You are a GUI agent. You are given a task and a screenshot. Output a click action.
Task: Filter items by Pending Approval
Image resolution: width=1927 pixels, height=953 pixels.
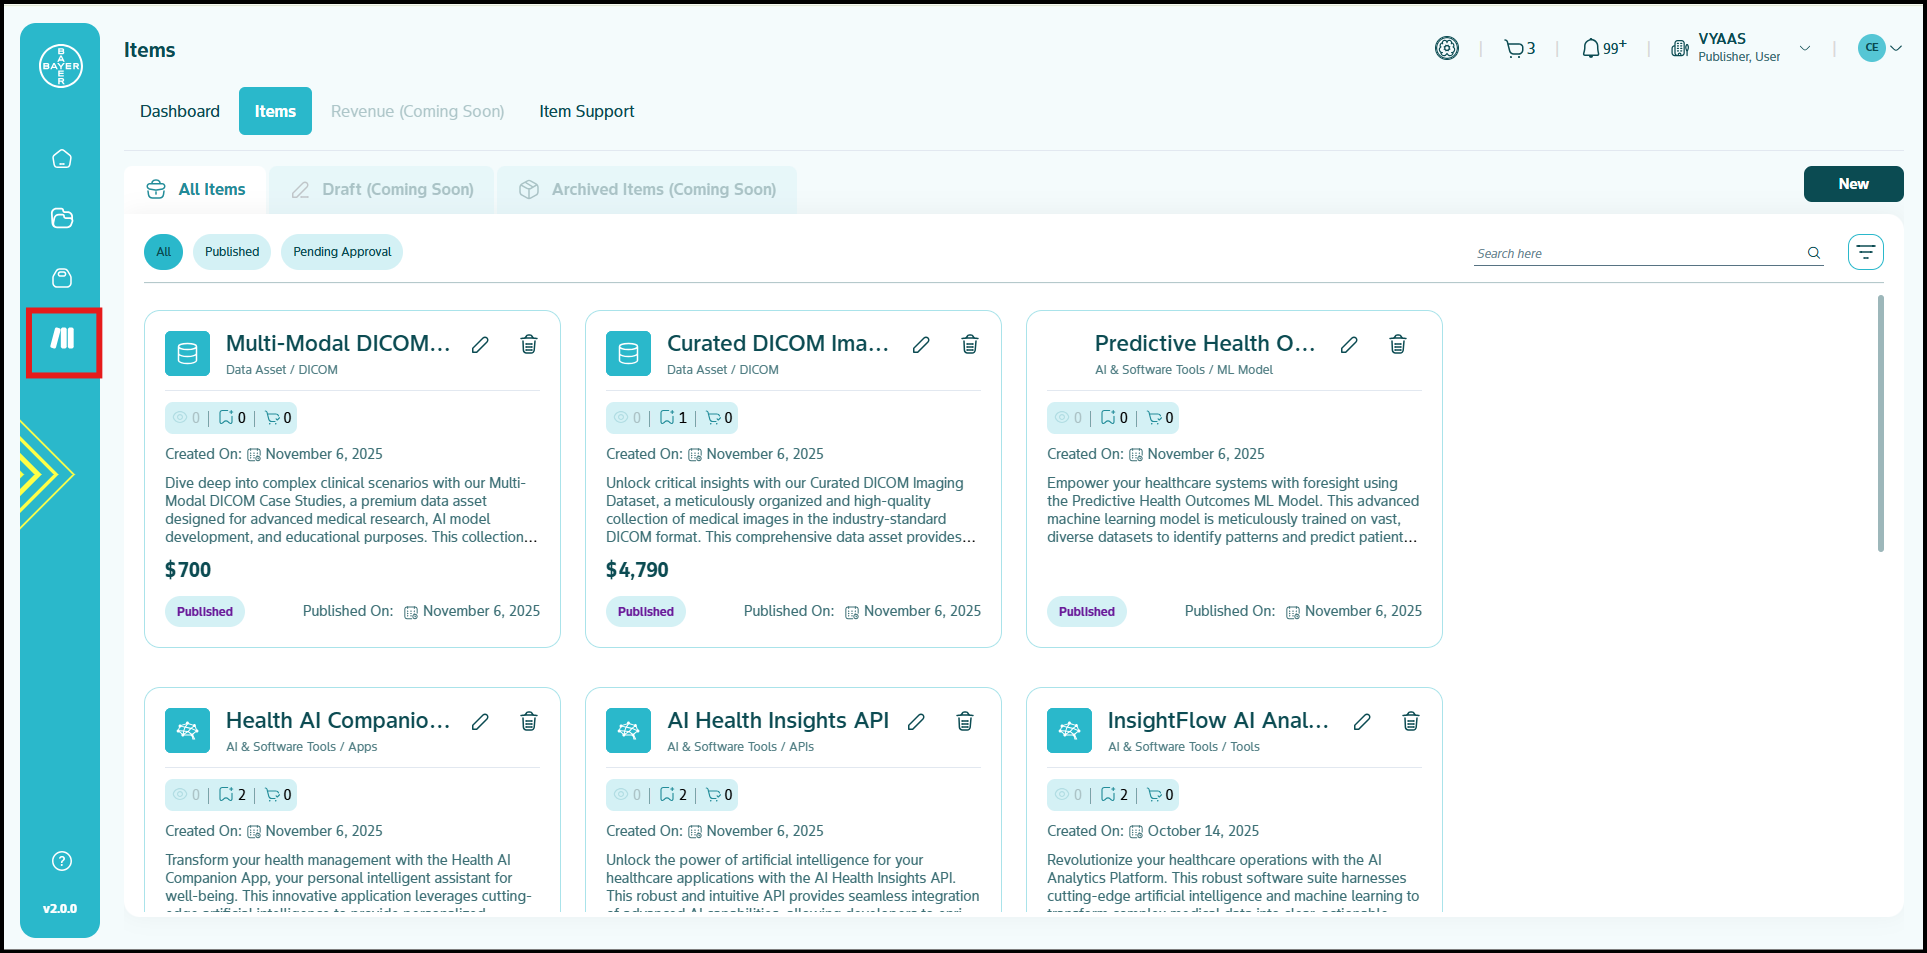click(342, 252)
